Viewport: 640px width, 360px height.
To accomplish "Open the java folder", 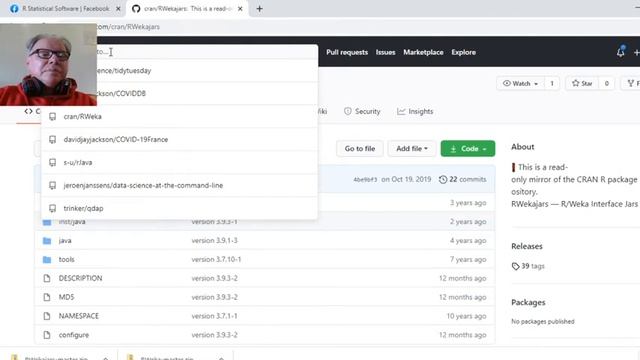I will tap(65, 241).
